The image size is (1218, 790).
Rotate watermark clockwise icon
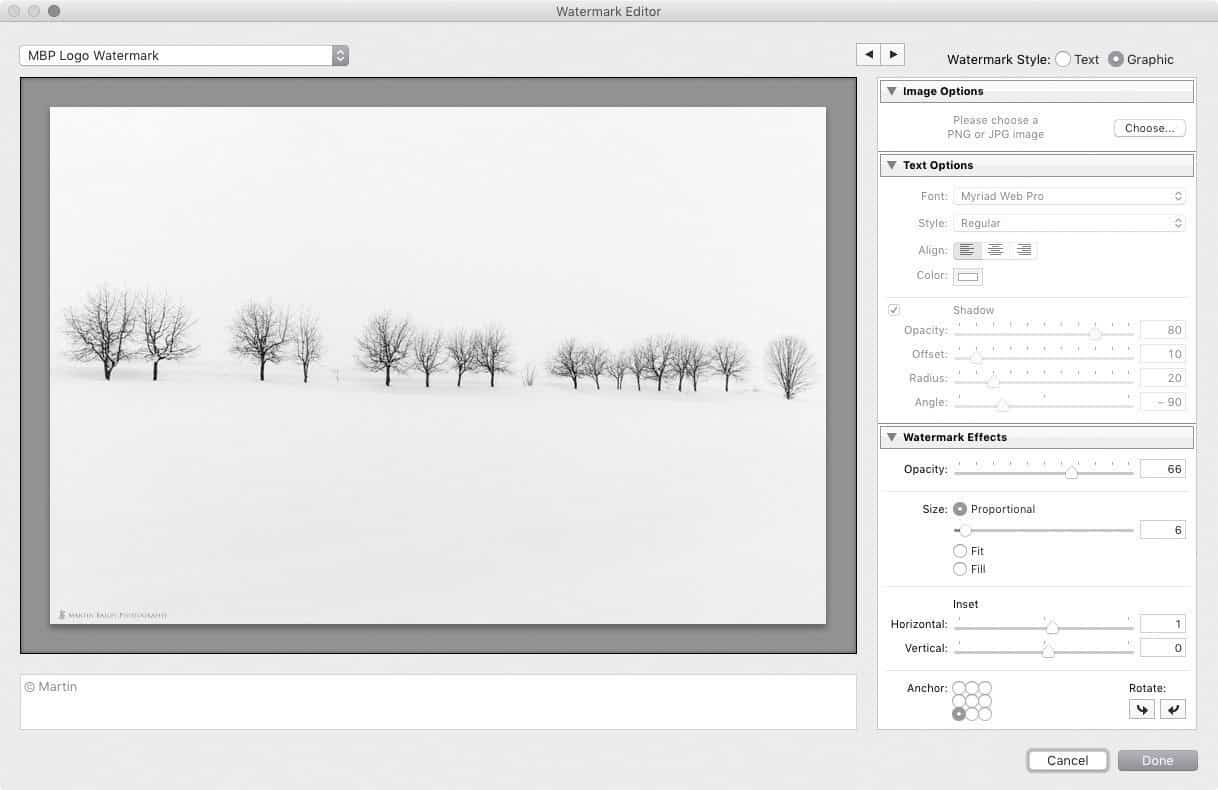(1173, 709)
